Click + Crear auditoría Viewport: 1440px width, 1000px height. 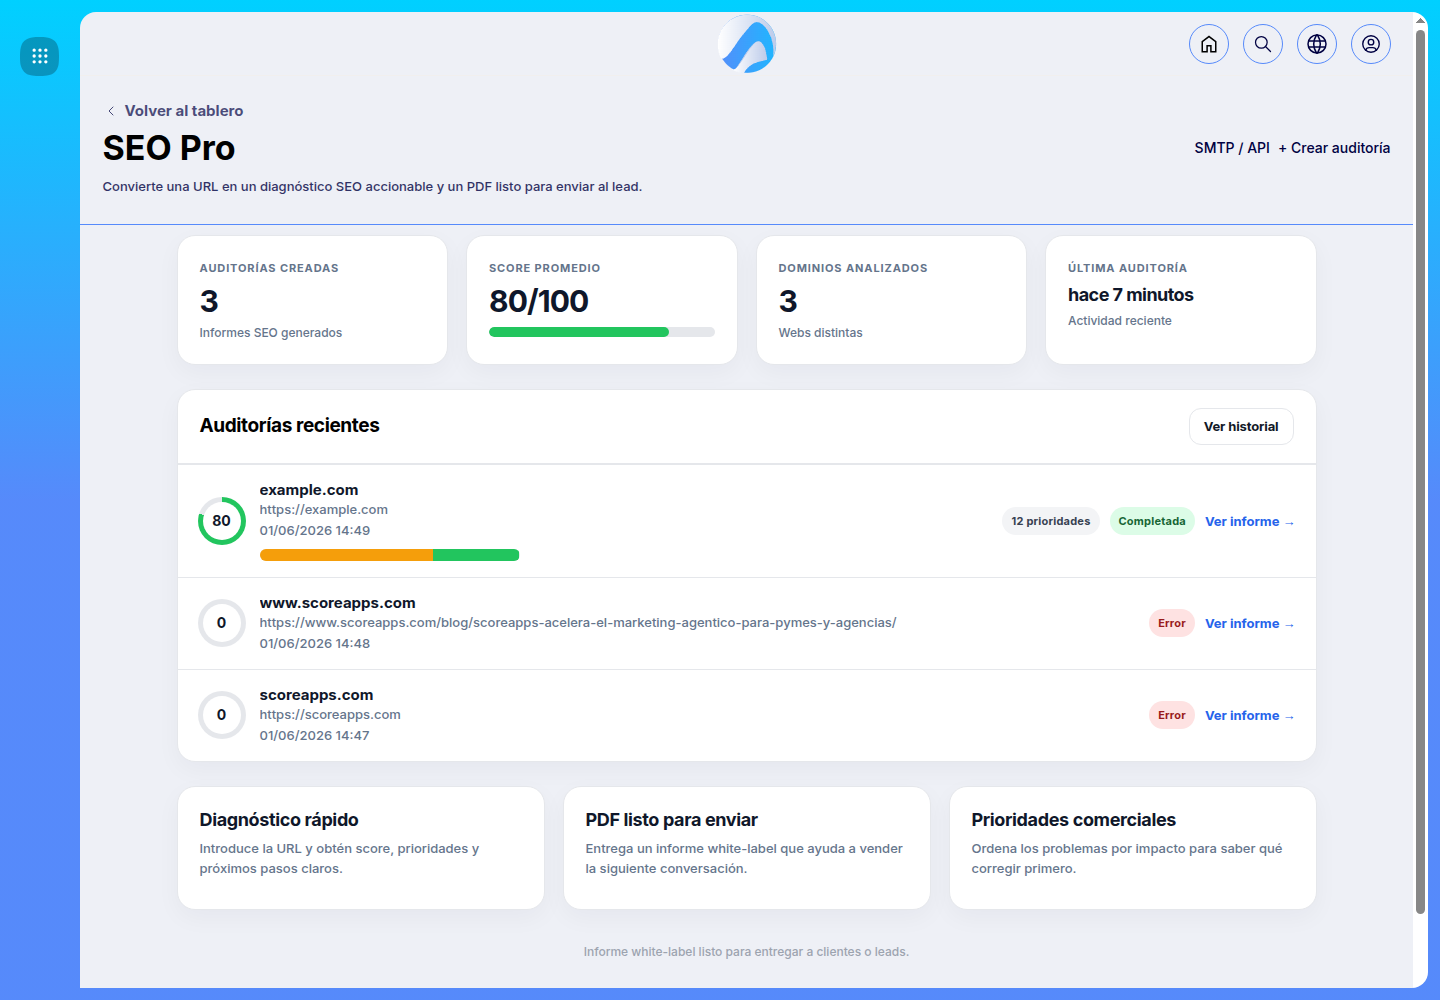coord(1334,148)
